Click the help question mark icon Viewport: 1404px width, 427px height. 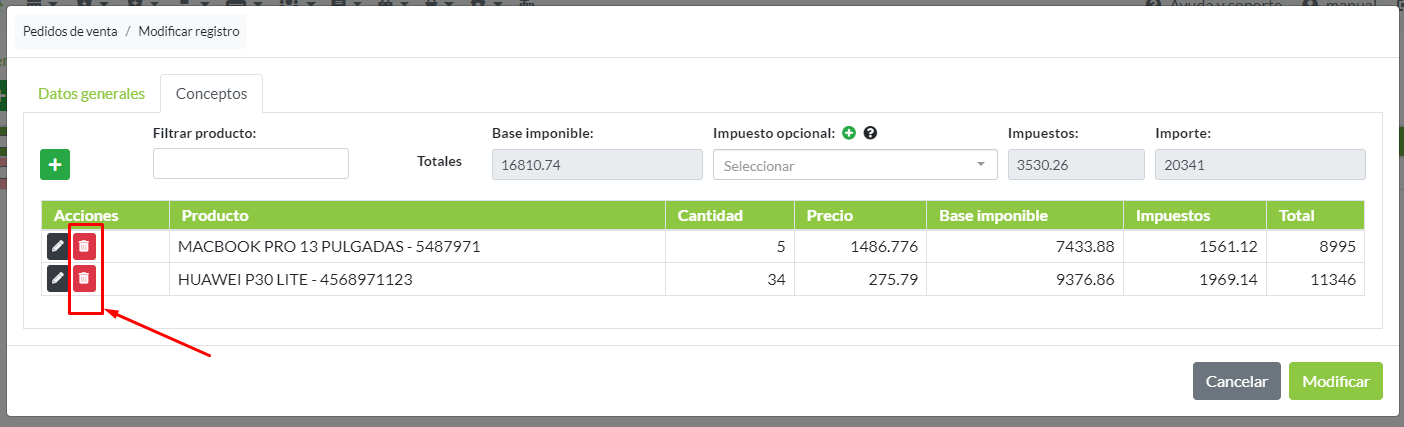coord(870,133)
